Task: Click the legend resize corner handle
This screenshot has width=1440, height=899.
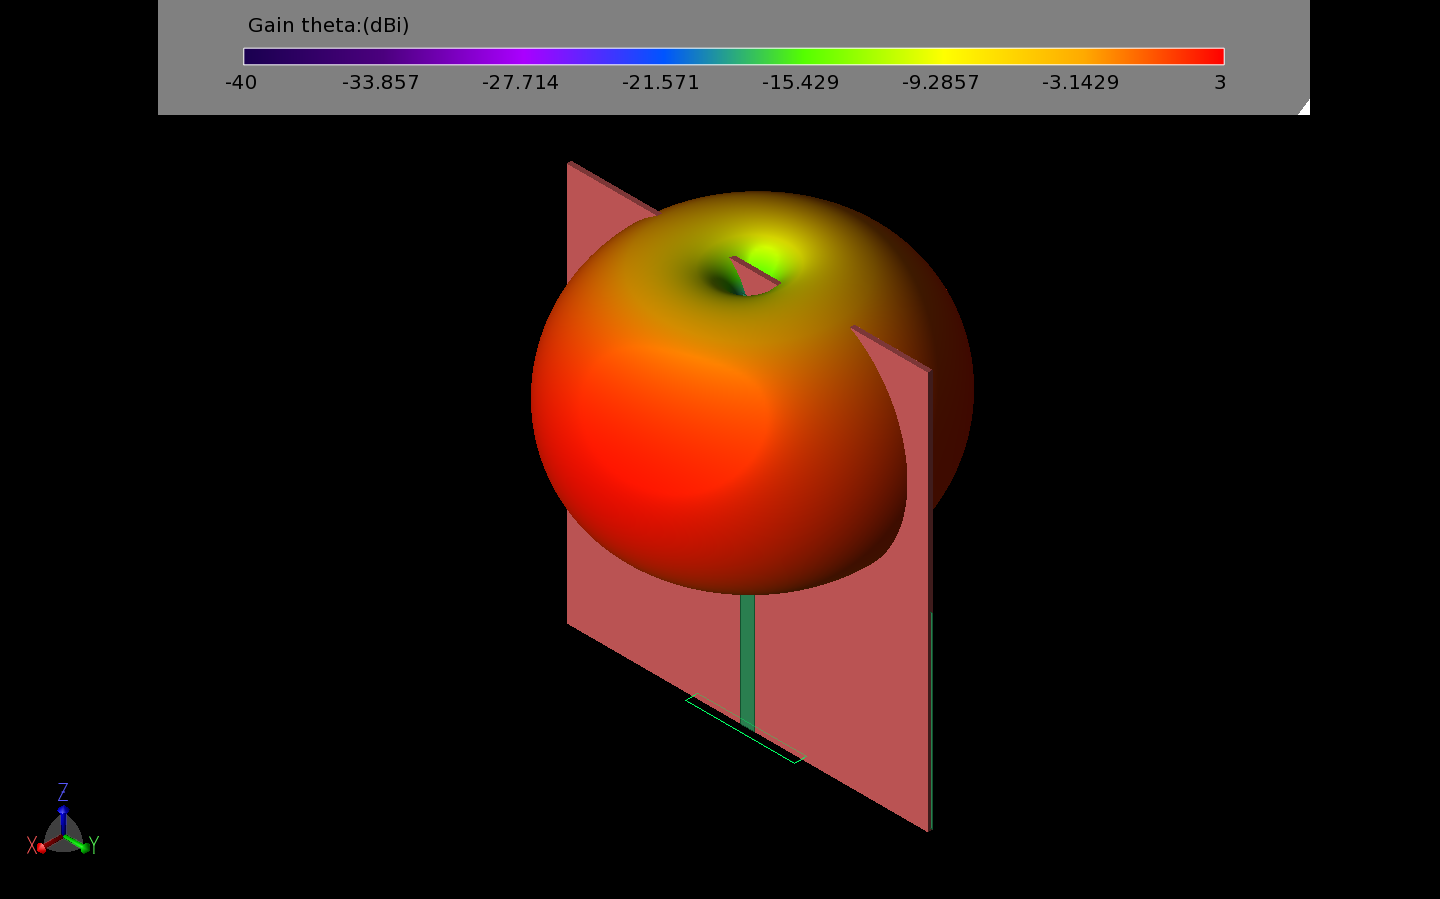Action: pos(1303,107)
